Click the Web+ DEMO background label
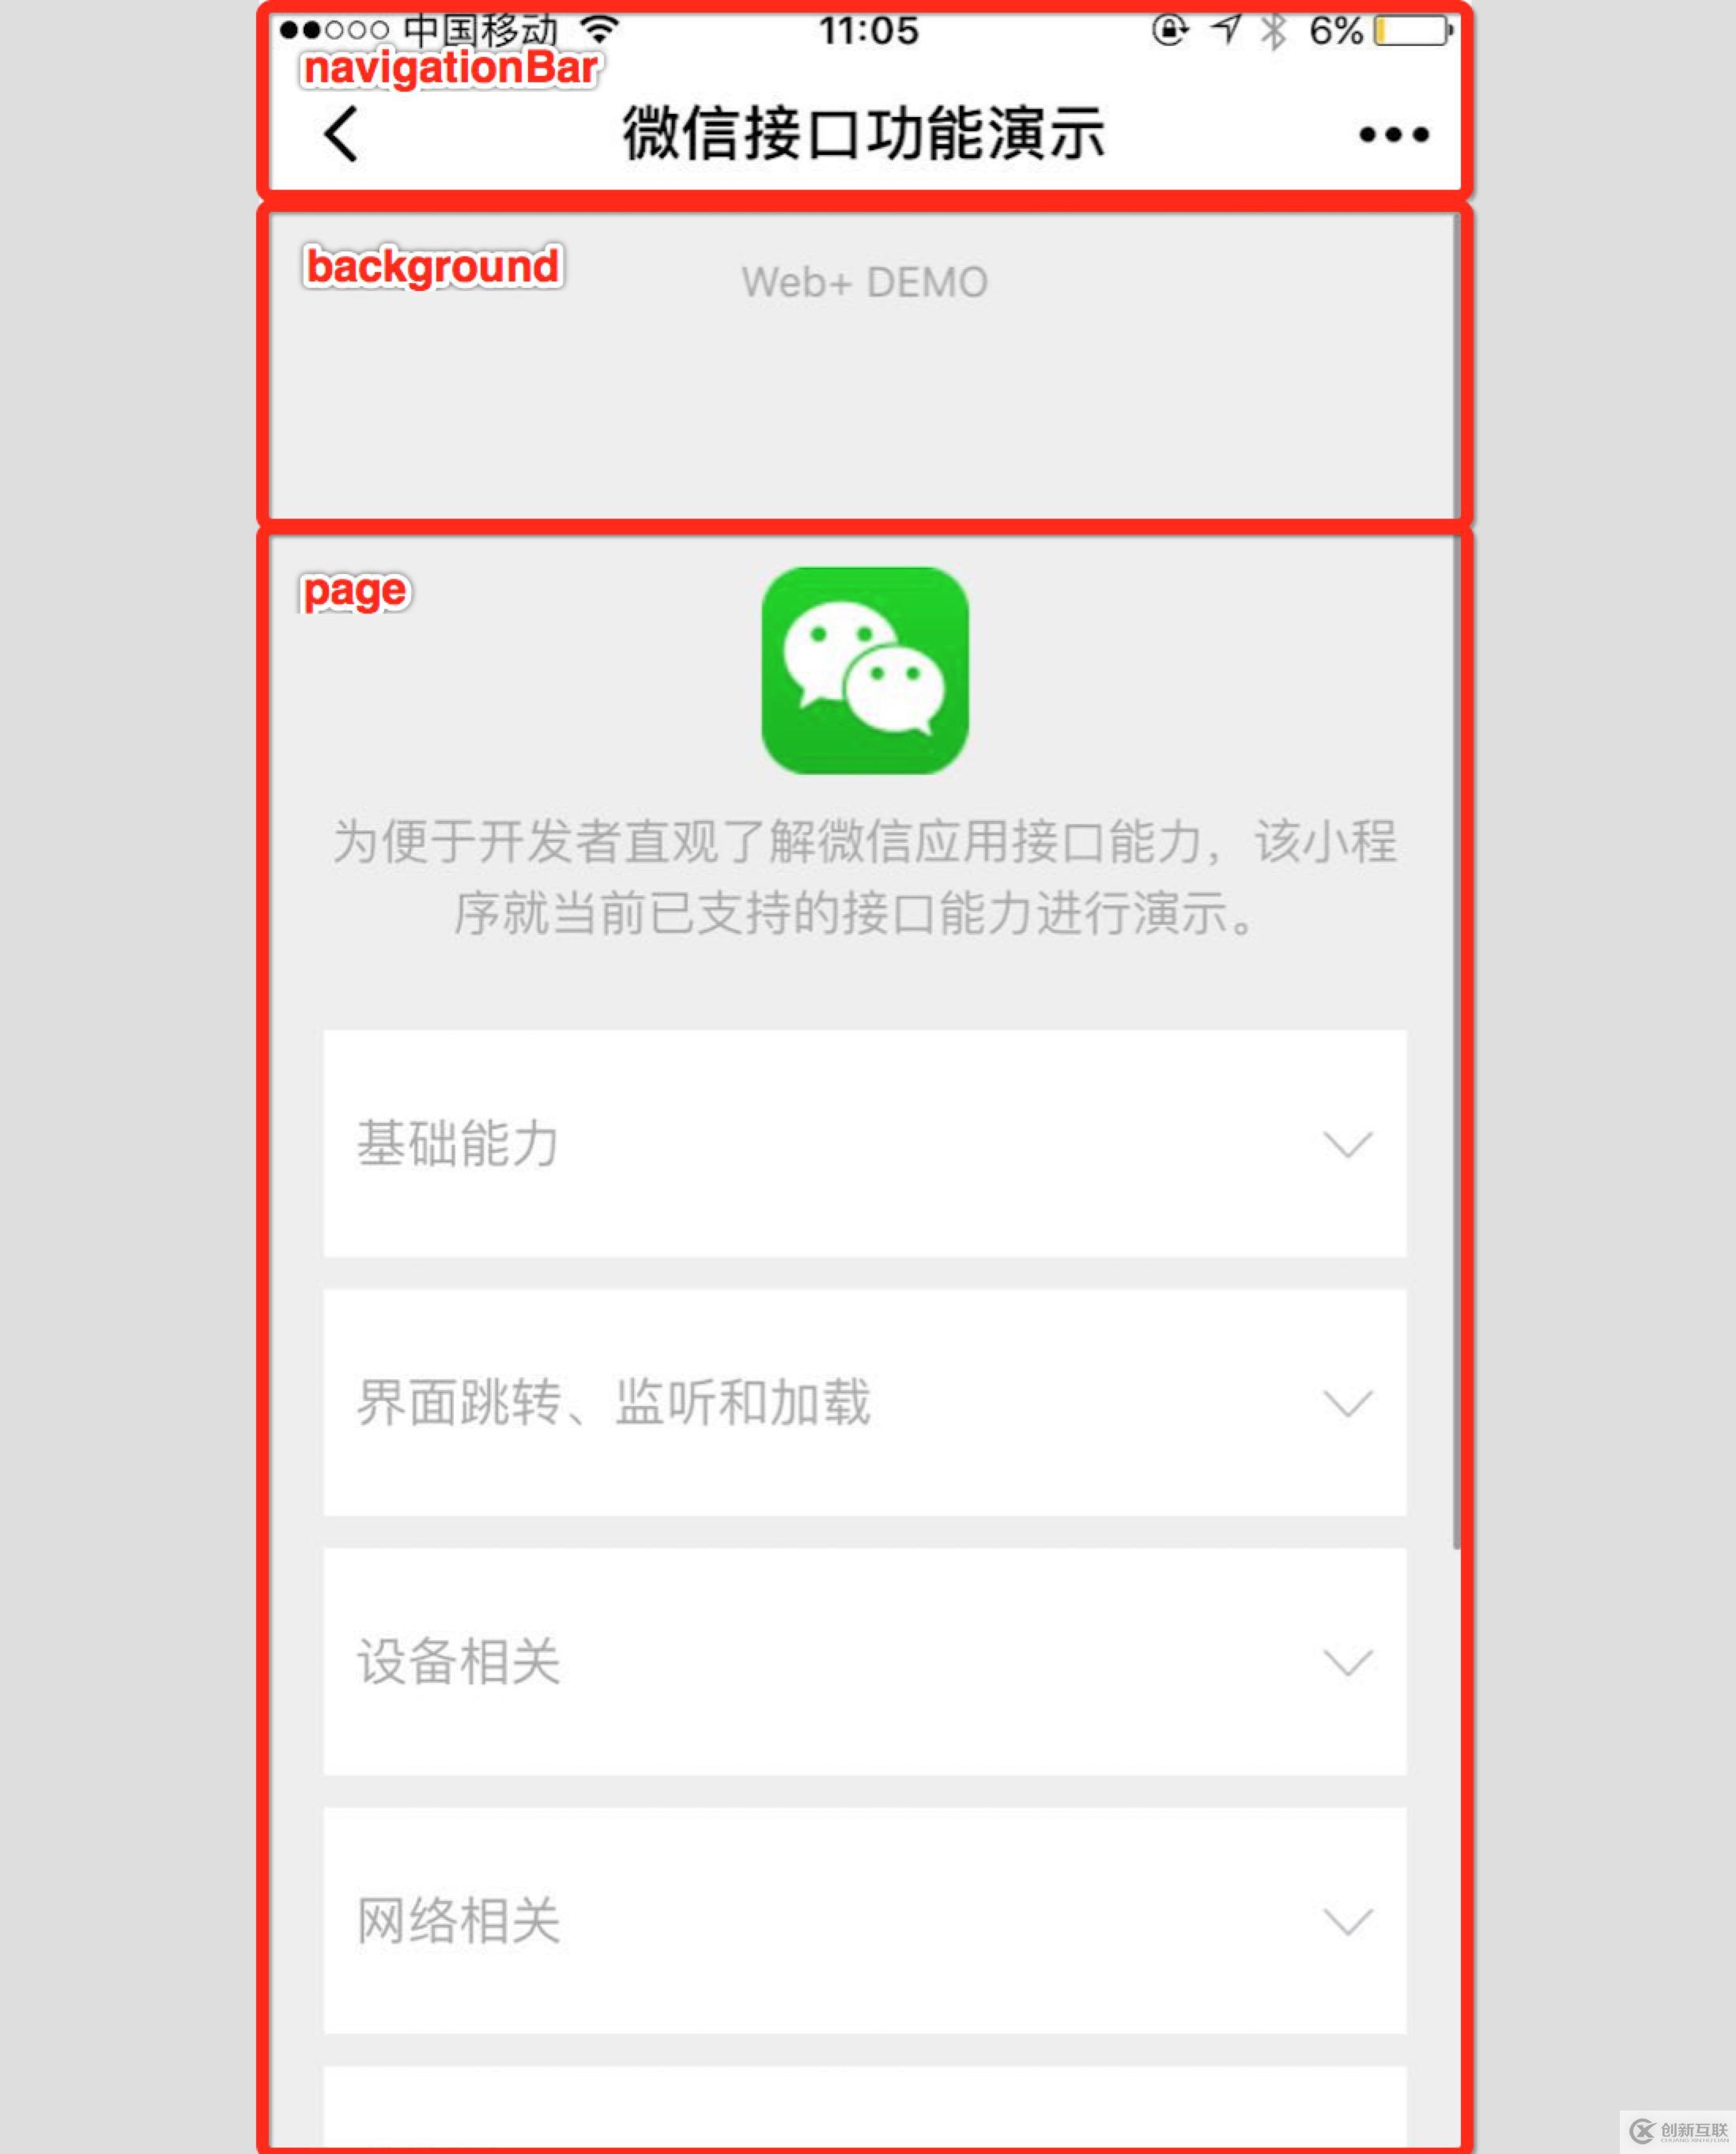The width and height of the screenshot is (1736, 2154). tap(866, 280)
